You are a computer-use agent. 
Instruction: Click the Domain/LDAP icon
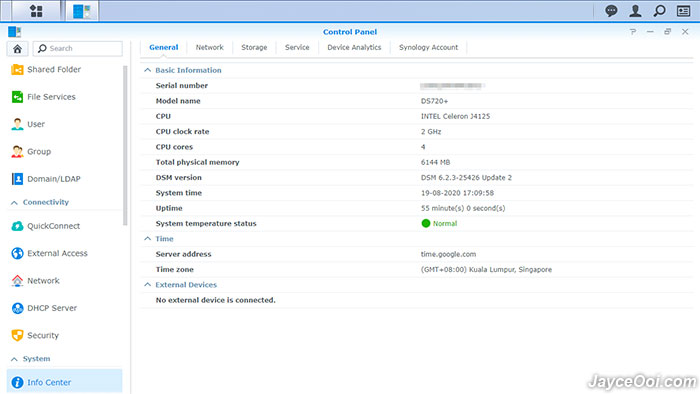pos(17,179)
